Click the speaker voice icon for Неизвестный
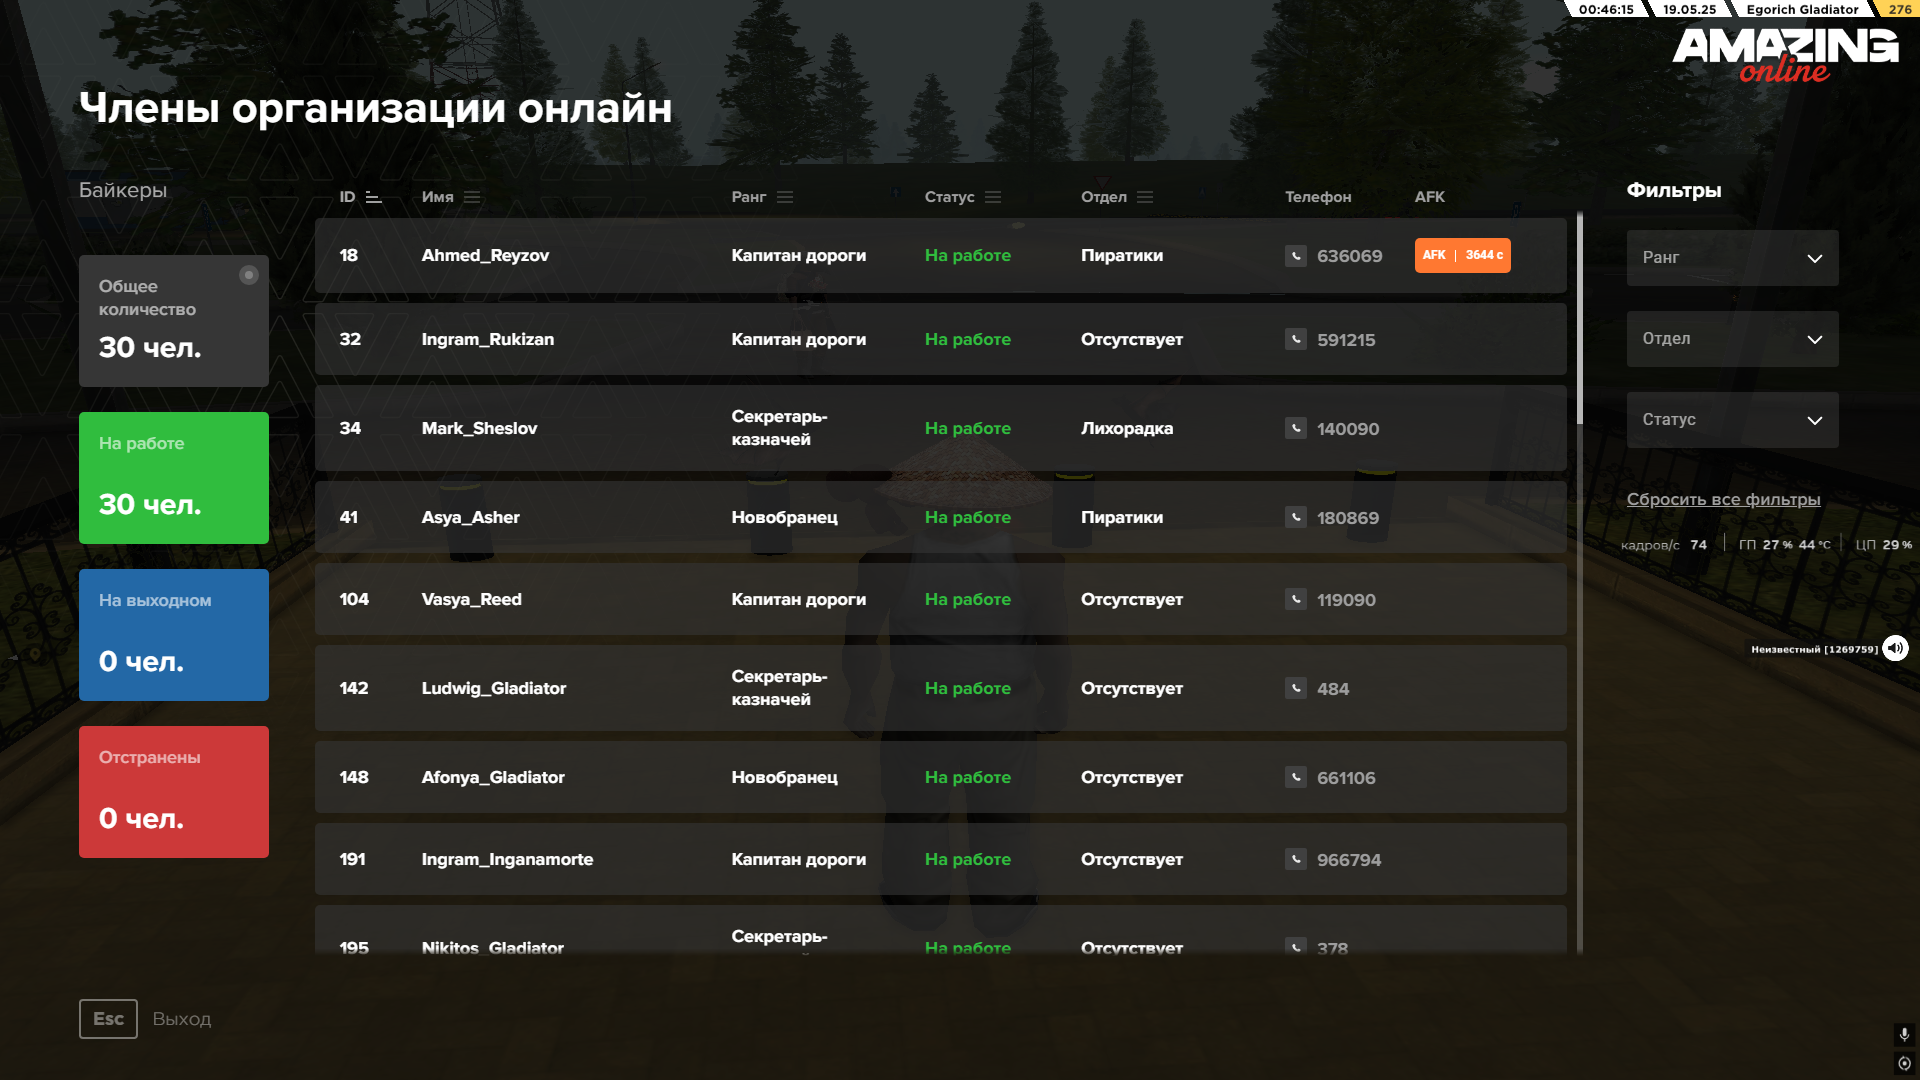Viewport: 1920px width, 1080px height. pyautogui.click(x=1895, y=648)
